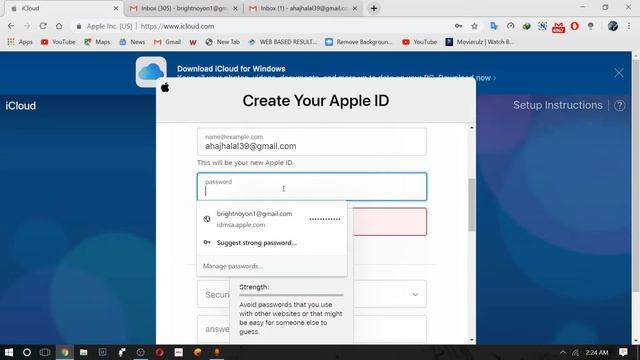Viewport: 640px width, 360px height.
Task: Click the form's vertical scrollbar thumb
Action: coord(471,205)
